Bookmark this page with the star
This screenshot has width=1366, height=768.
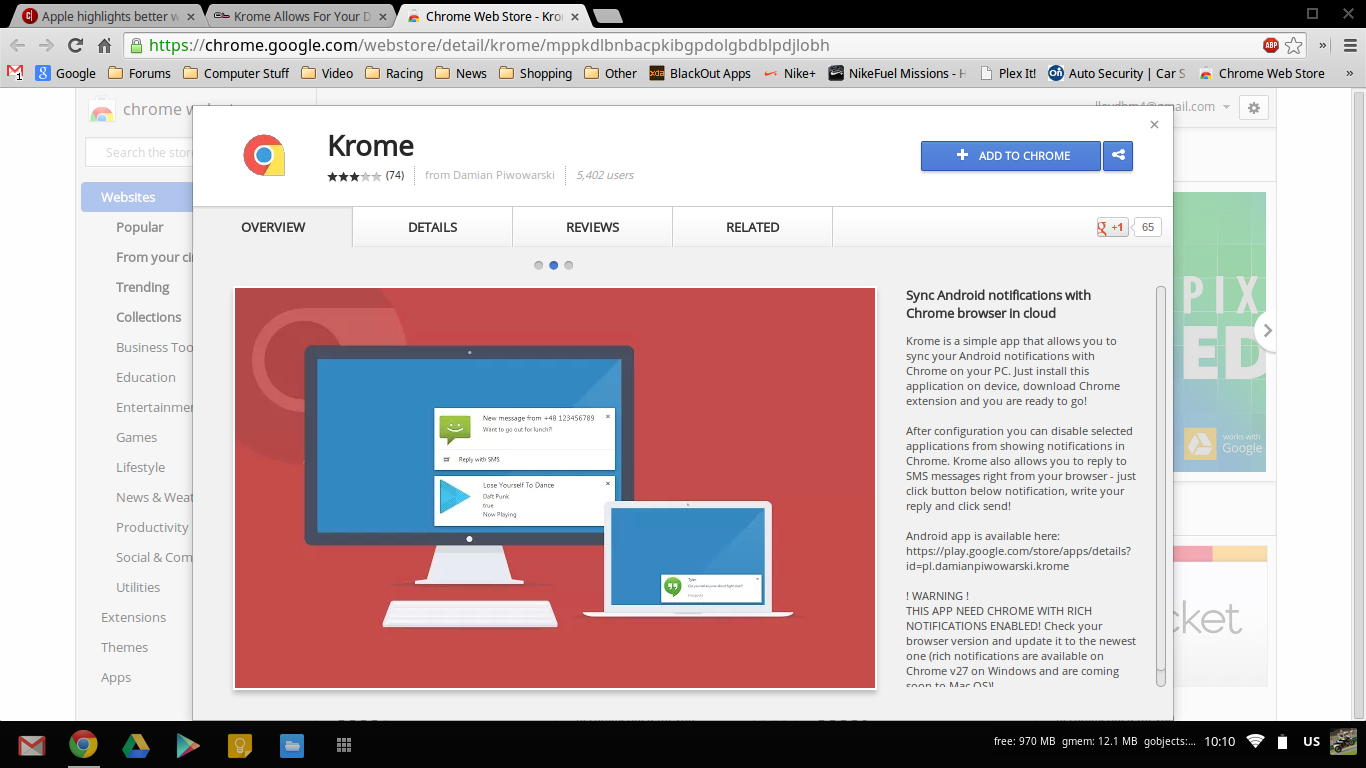1294,45
